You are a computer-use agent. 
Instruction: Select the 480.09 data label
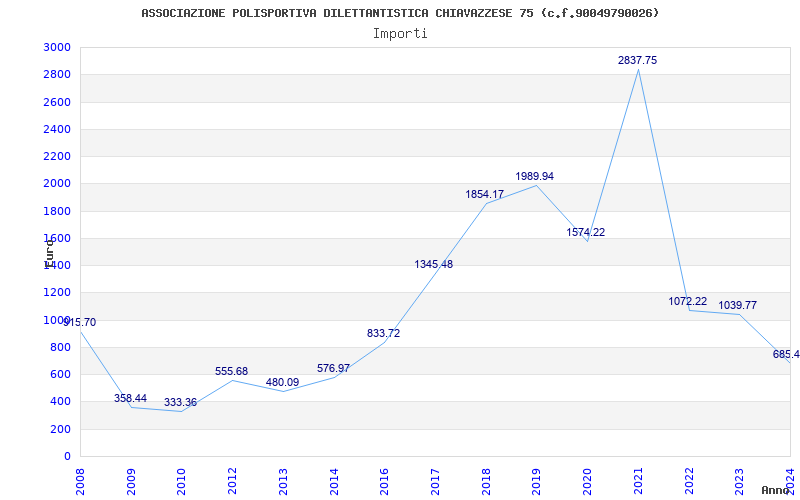[282, 383]
